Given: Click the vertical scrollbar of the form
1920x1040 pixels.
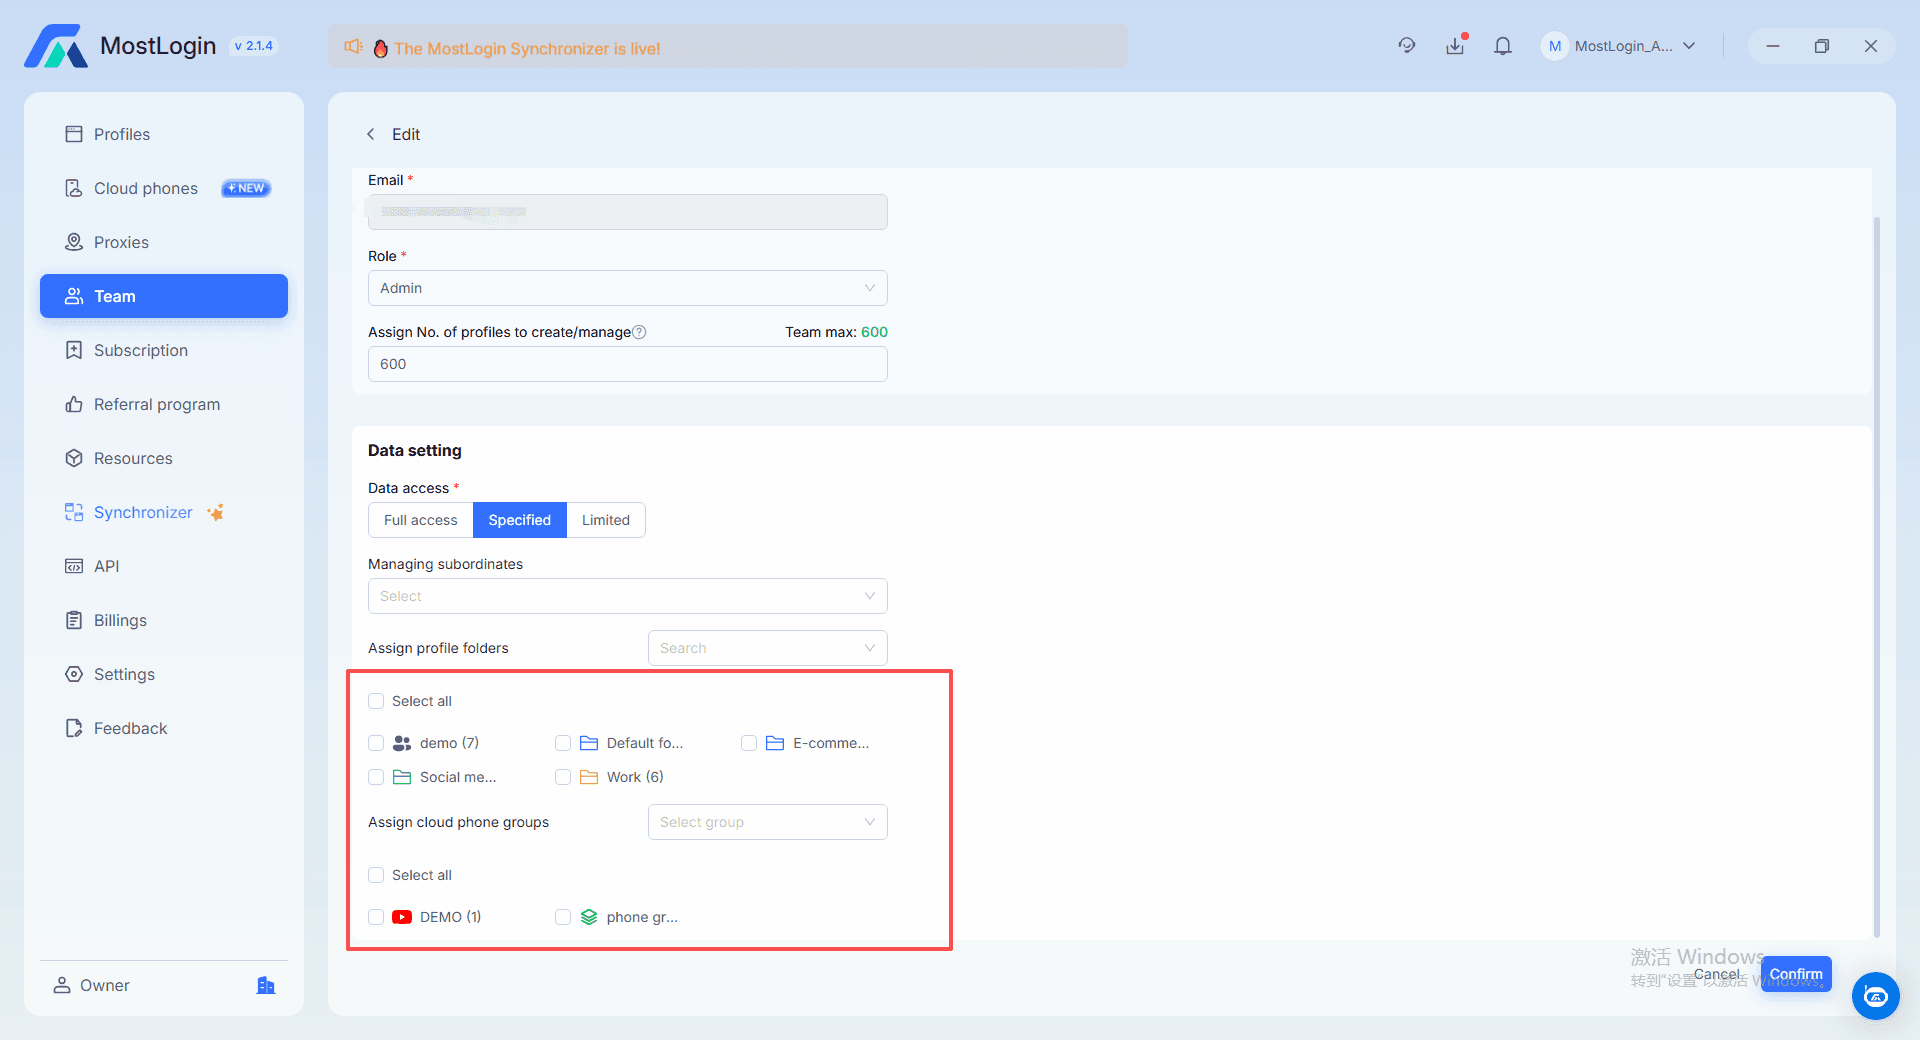Looking at the screenshot, I should [1877, 575].
